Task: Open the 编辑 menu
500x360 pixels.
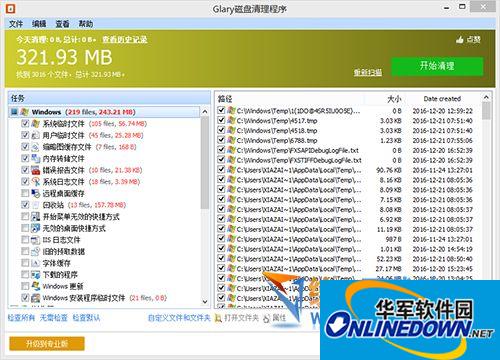Action: [x=39, y=24]
